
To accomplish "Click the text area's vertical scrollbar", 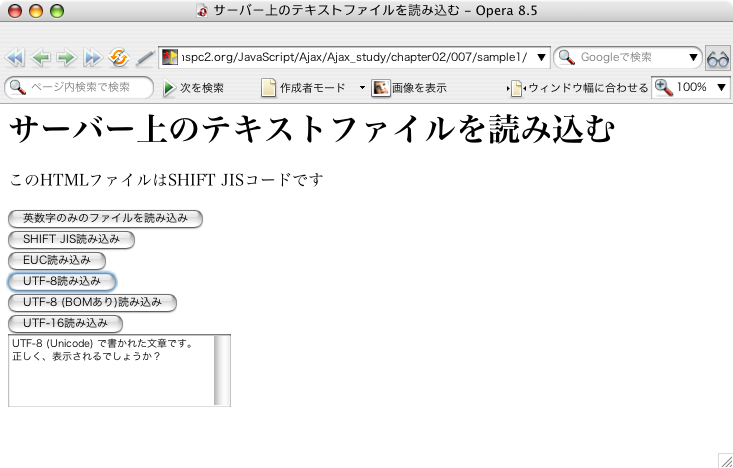I will coord(222,370).
